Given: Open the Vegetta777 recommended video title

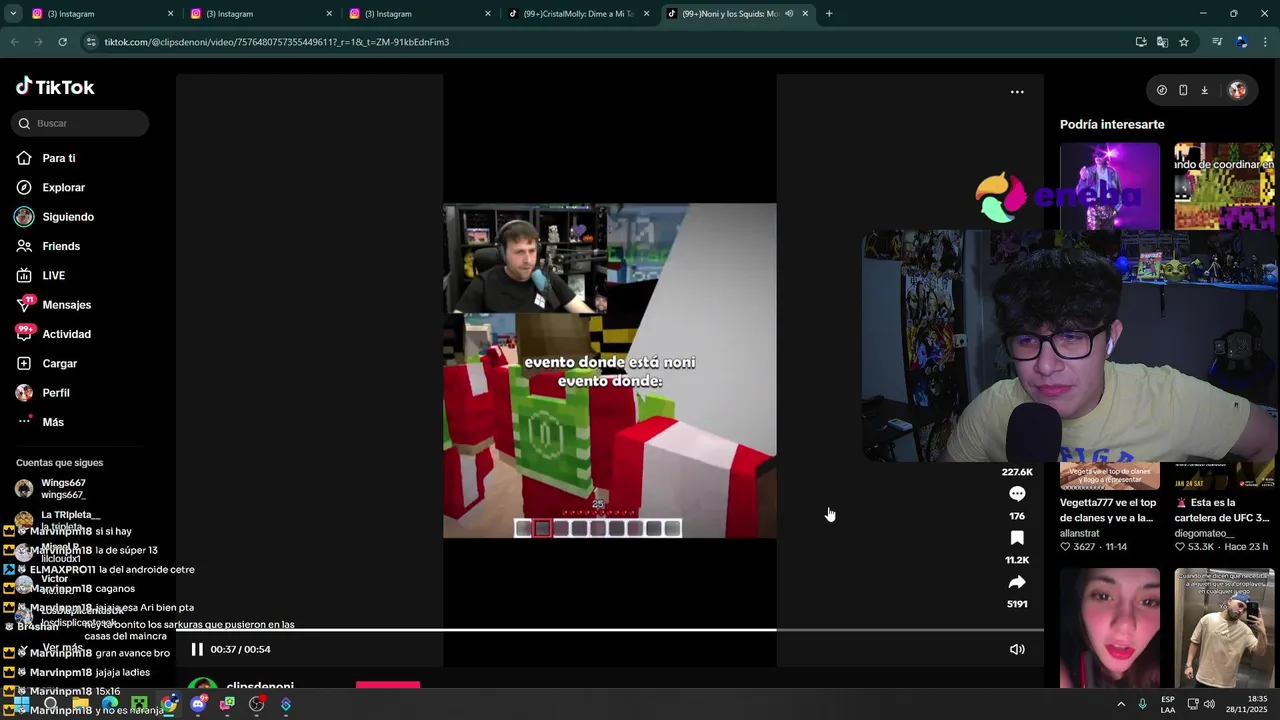Looking at the screenshot, I should pyautogui.click(x=1108, y=510).
